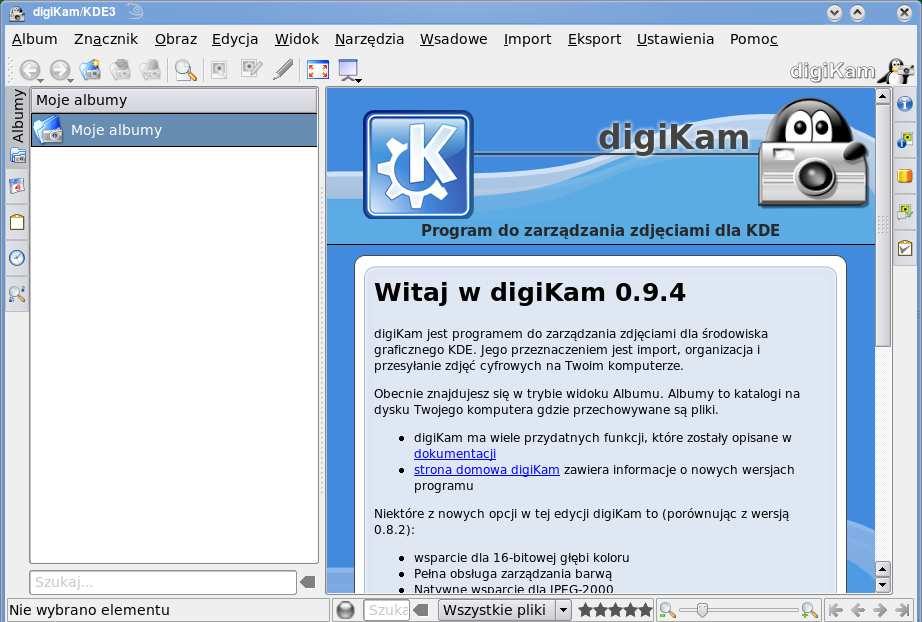Click zoom out magnifier in status bar
Image resolution: width=922 pixels, height=622 pixels.
(x=667, y=610)
